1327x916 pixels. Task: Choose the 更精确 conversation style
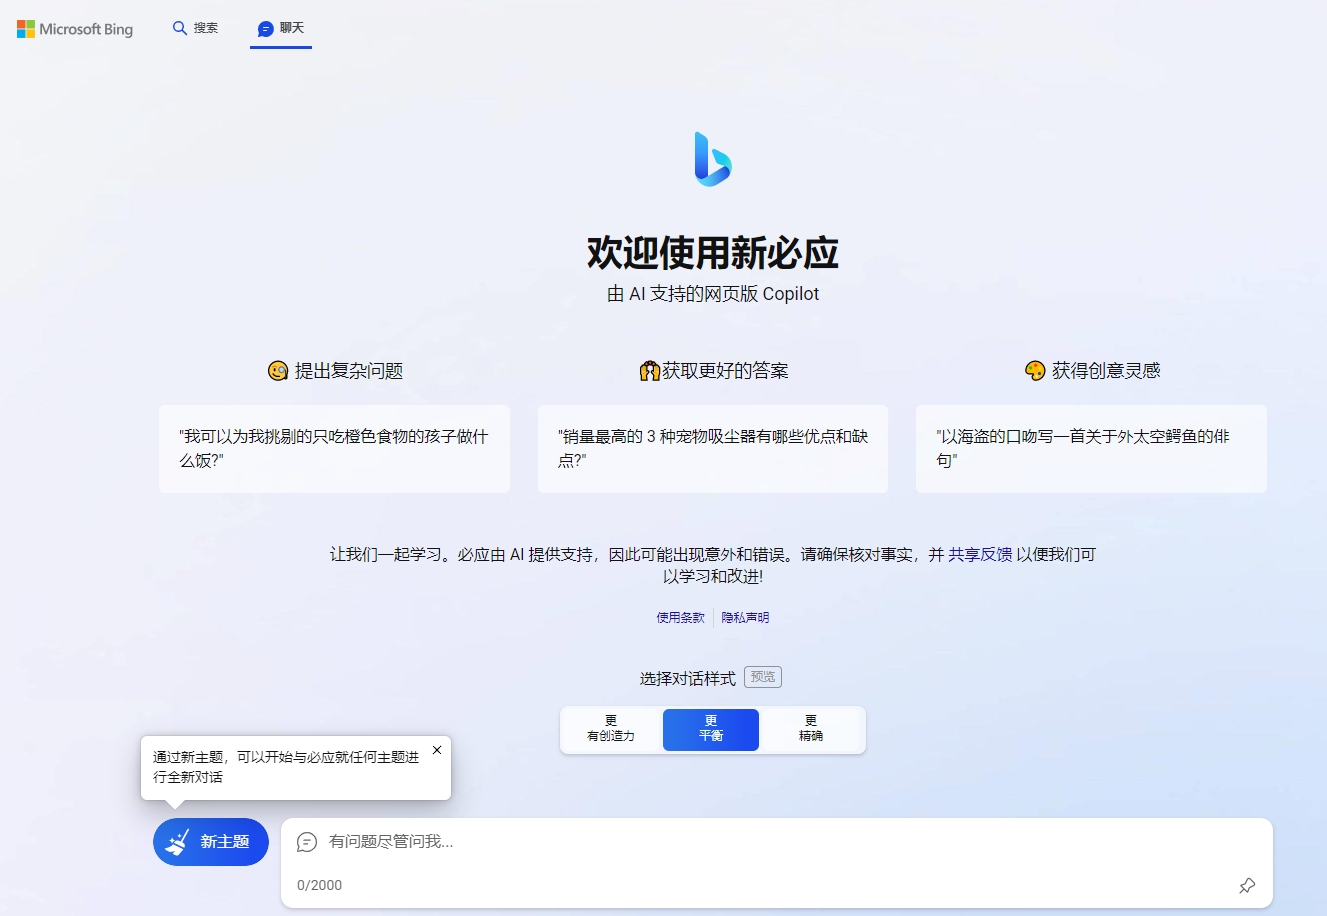[811, 729]
